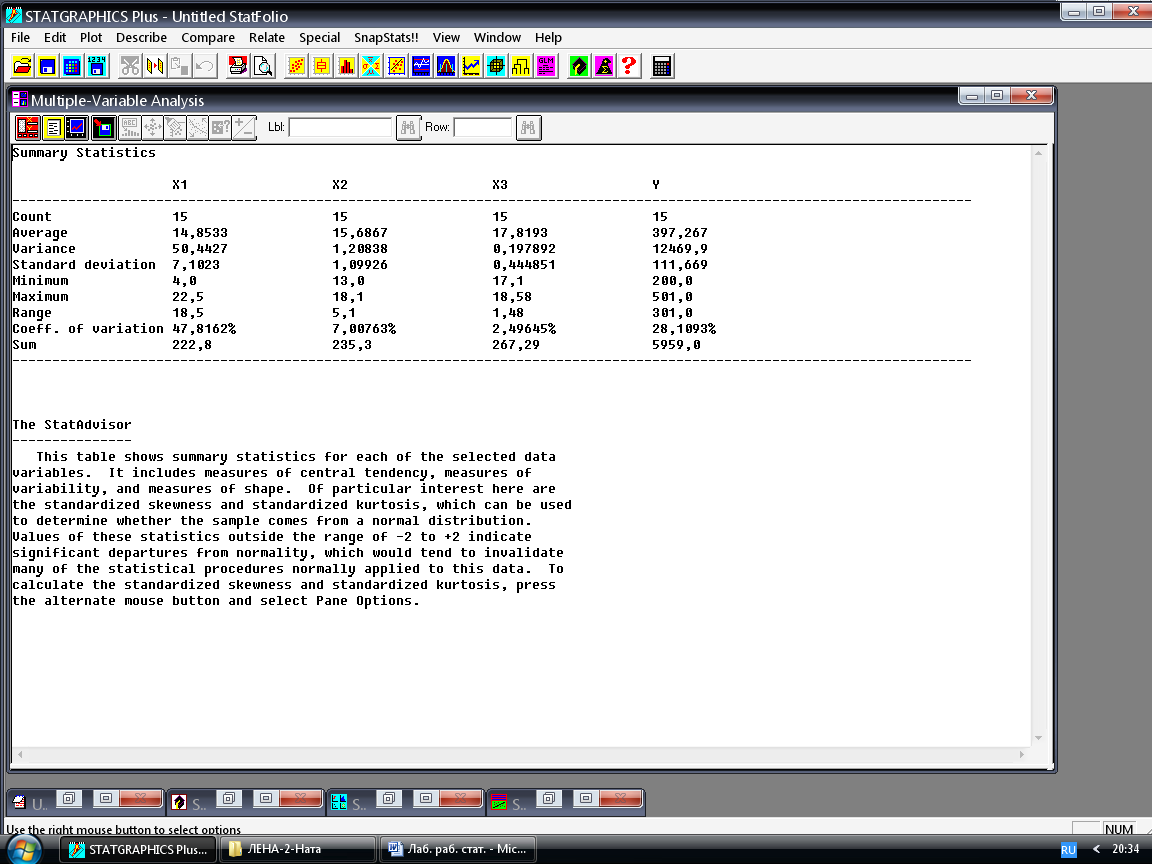
Task: Click the minimized cyan grid window icon
Action: pos(339,802)
